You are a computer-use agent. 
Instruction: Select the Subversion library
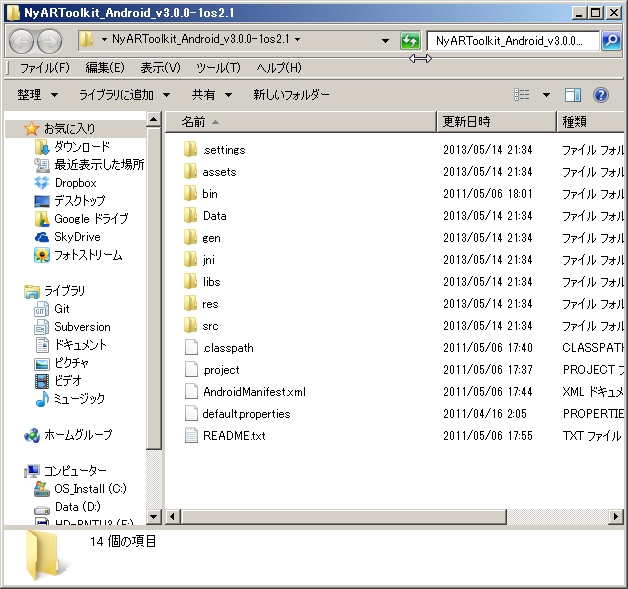tap(72, 327)
